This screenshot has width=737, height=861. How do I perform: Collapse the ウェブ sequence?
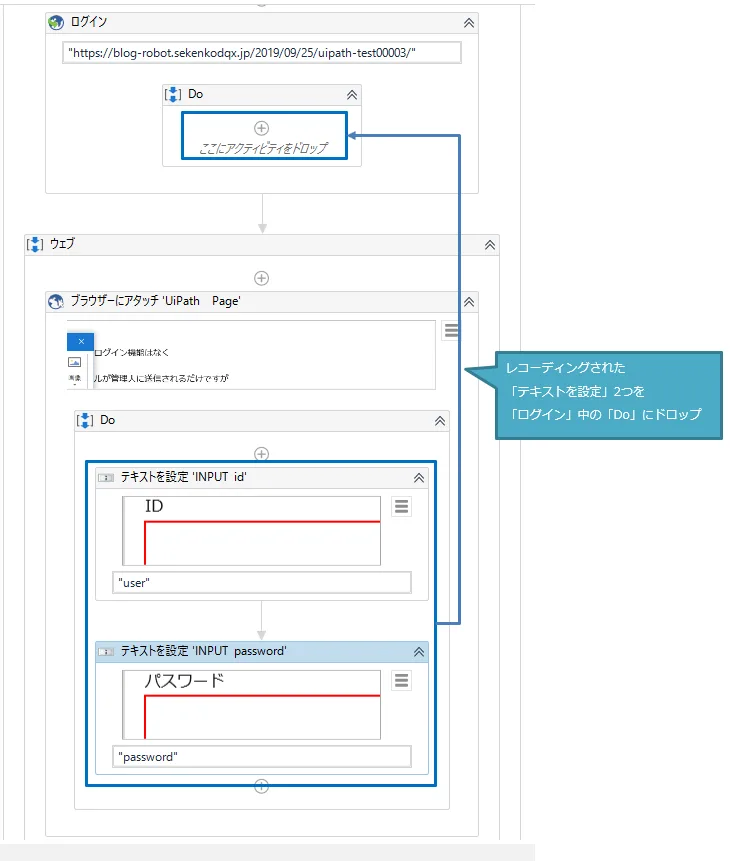[489, 244]
